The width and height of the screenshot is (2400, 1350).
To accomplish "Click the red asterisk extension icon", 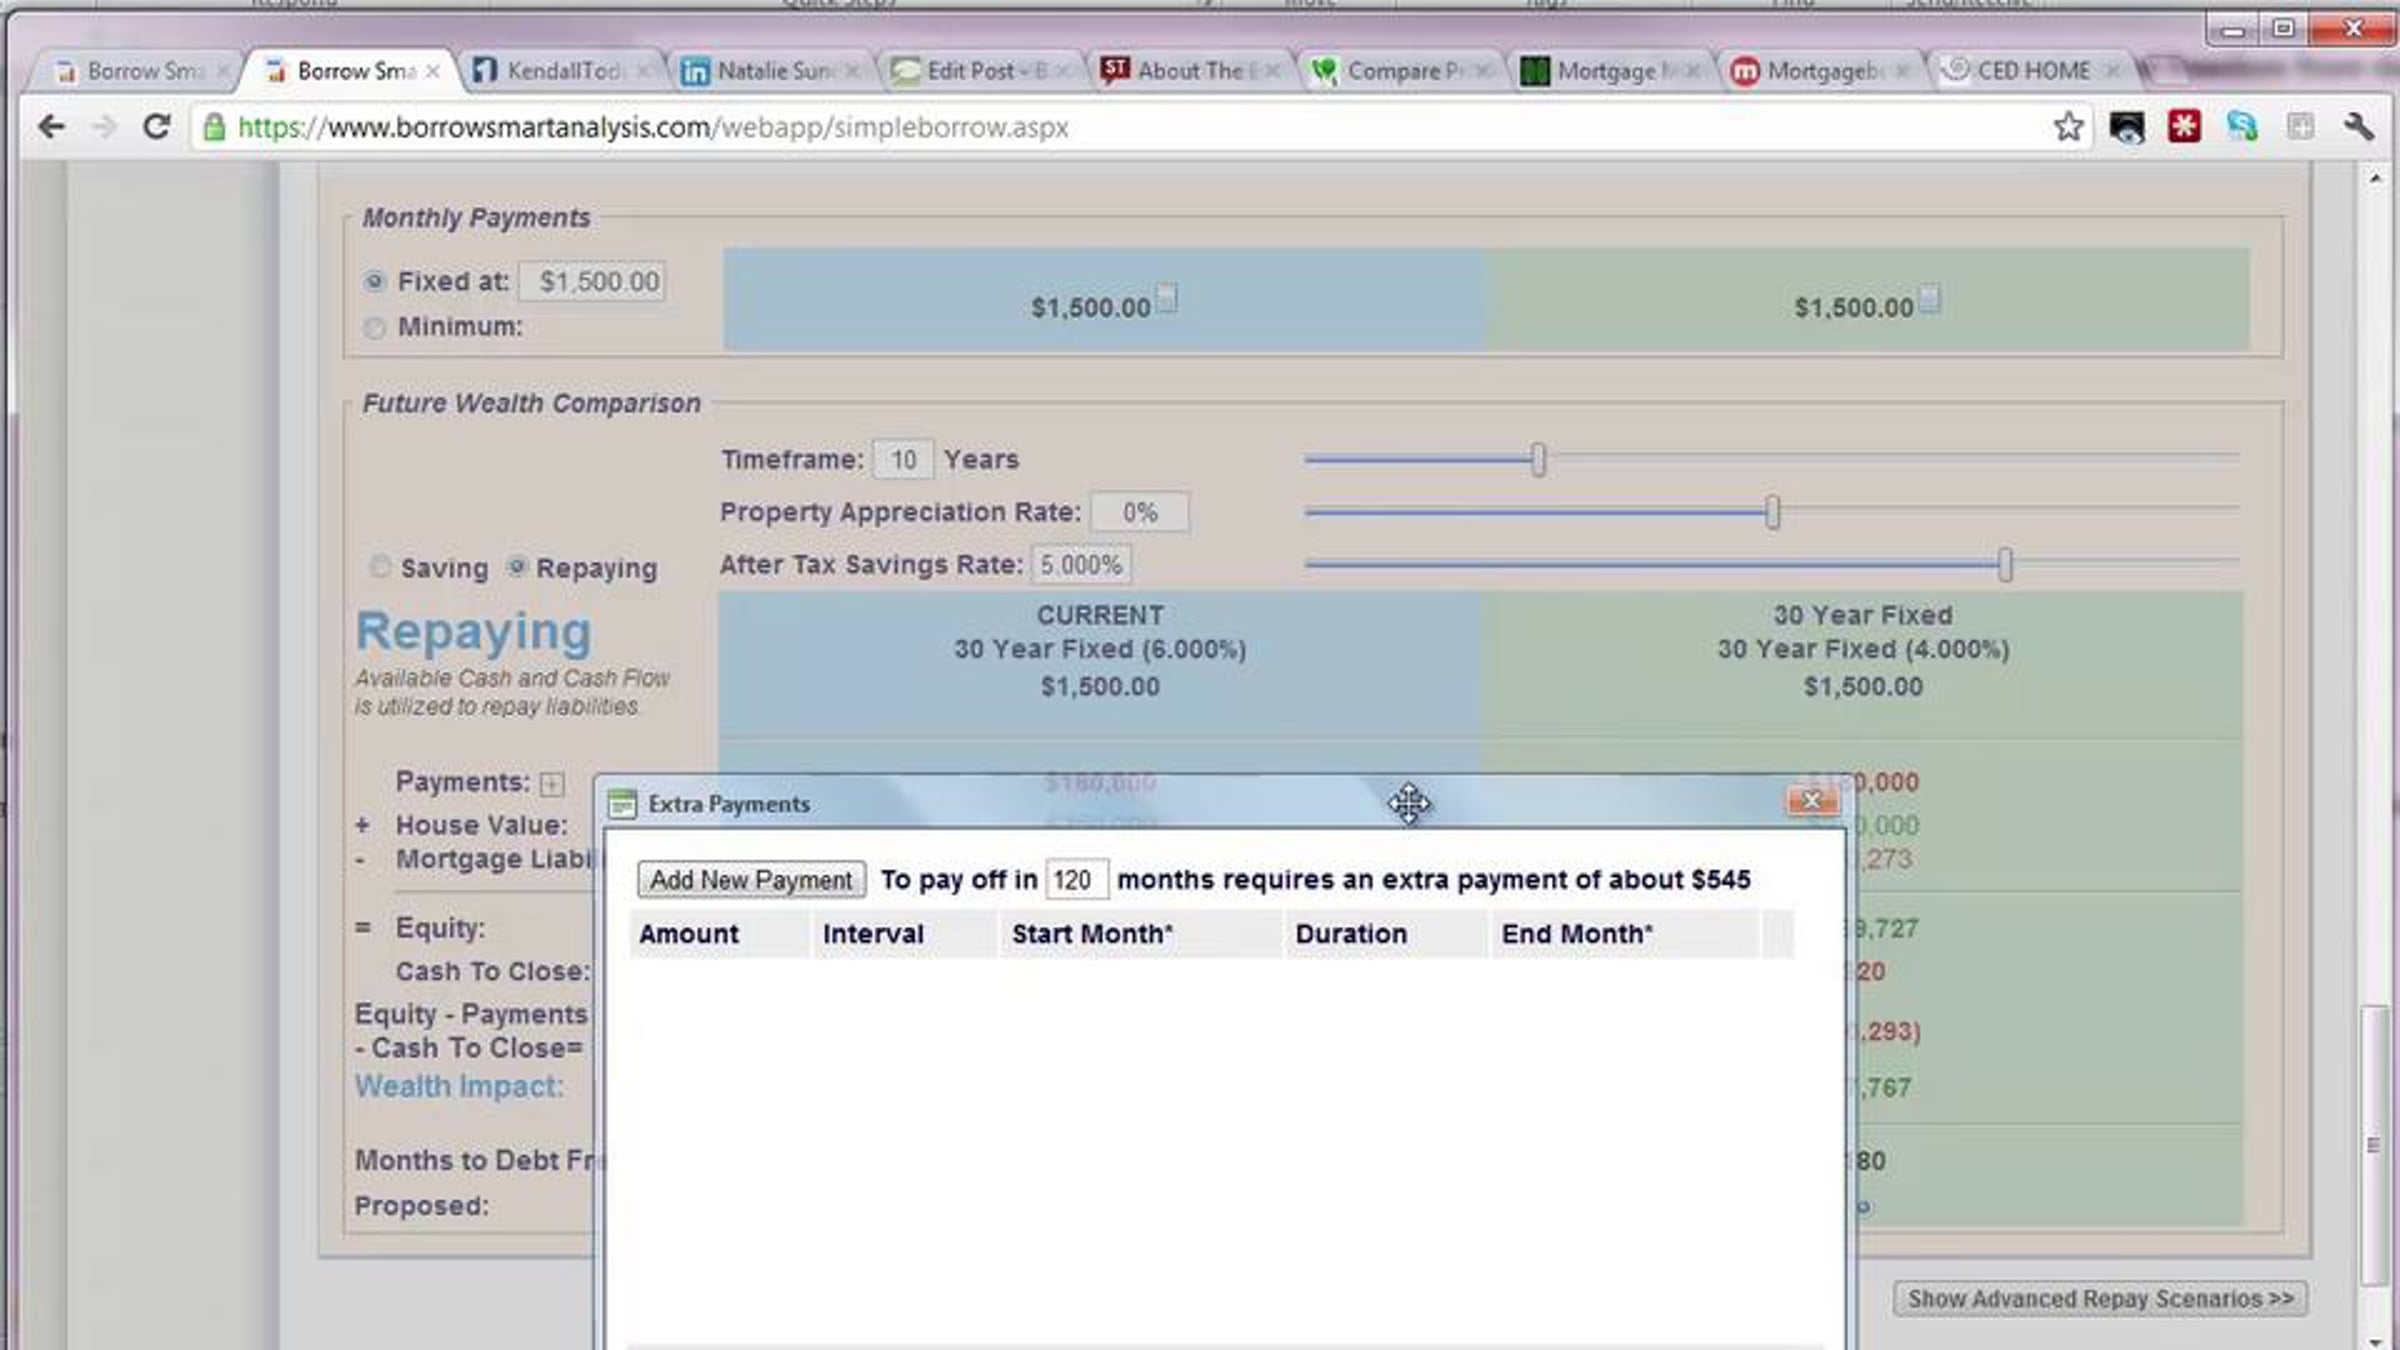I will tap(2184, 127).
